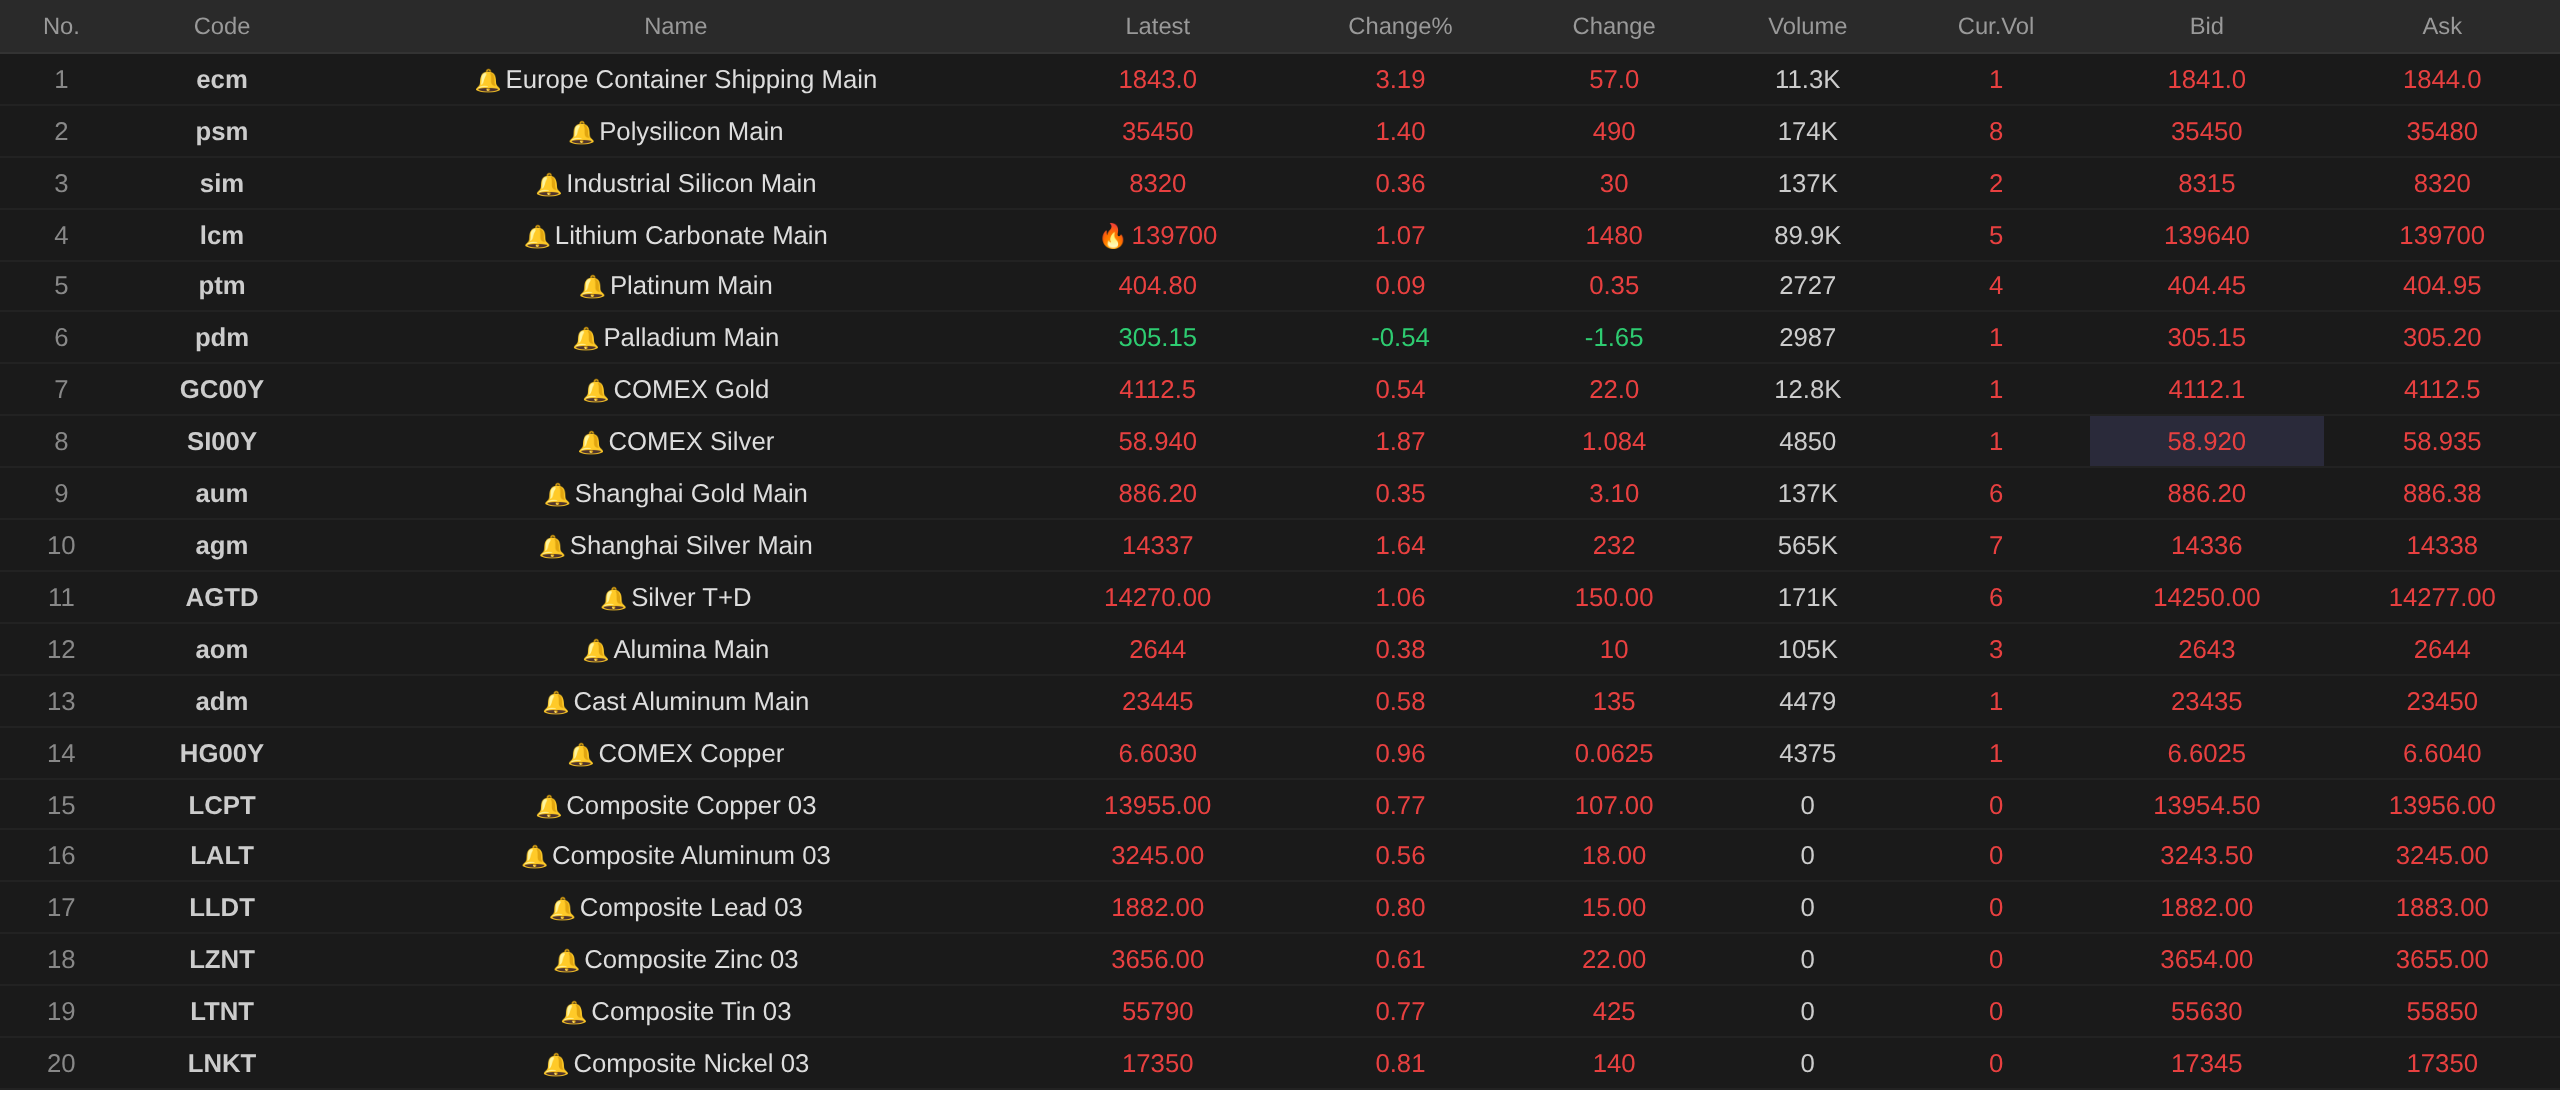
Task: Click the alert bell beside Europe Container Shipping Main
Action: [487, 81]
